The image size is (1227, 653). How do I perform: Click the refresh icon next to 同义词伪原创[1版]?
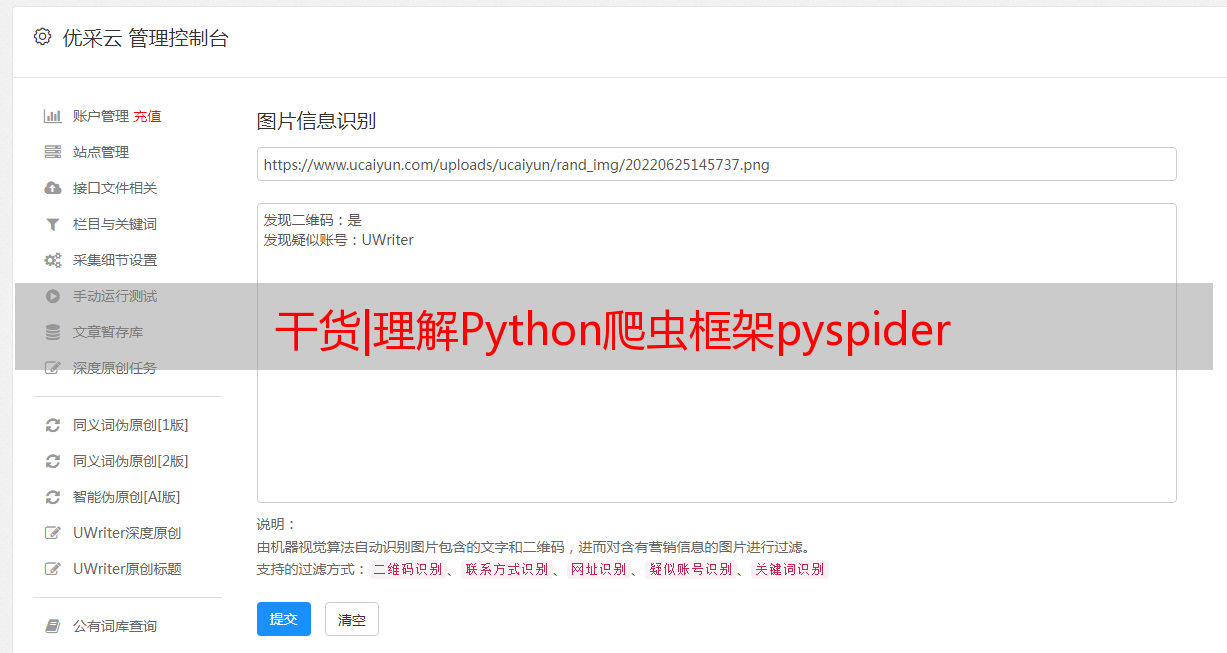click(x=53, y=425)
